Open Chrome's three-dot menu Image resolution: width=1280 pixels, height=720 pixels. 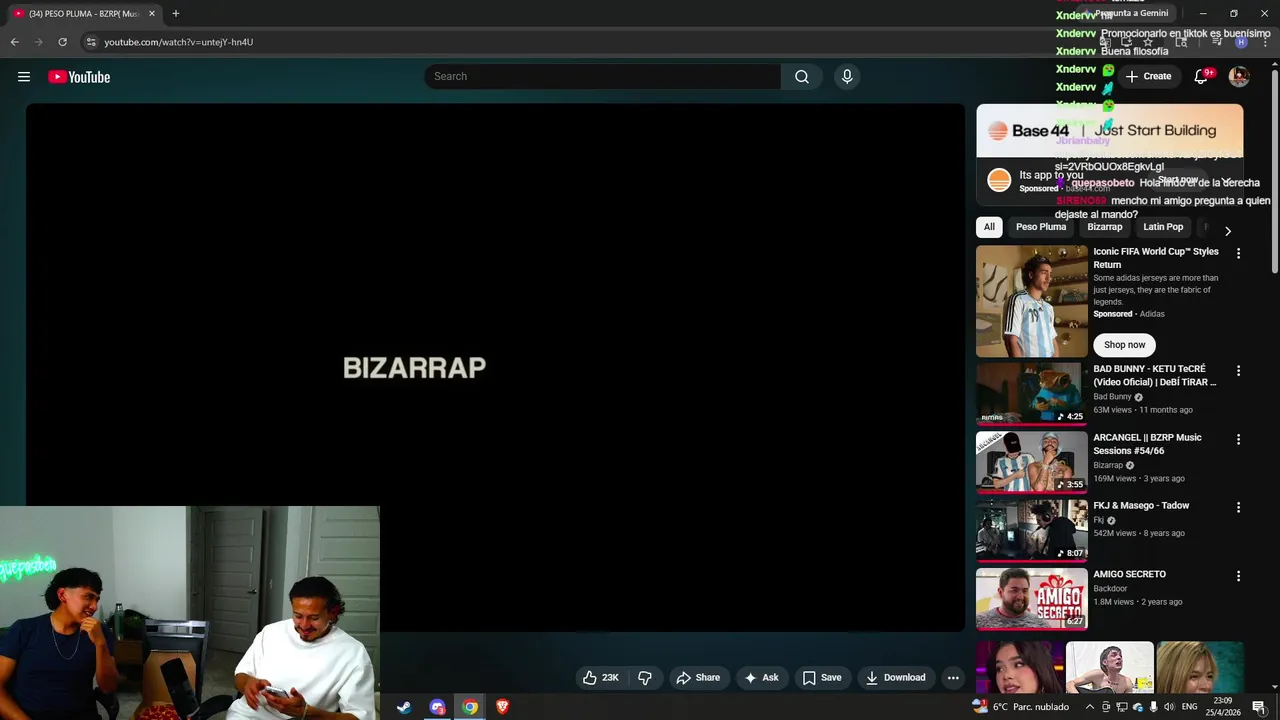coord(1265,42)
